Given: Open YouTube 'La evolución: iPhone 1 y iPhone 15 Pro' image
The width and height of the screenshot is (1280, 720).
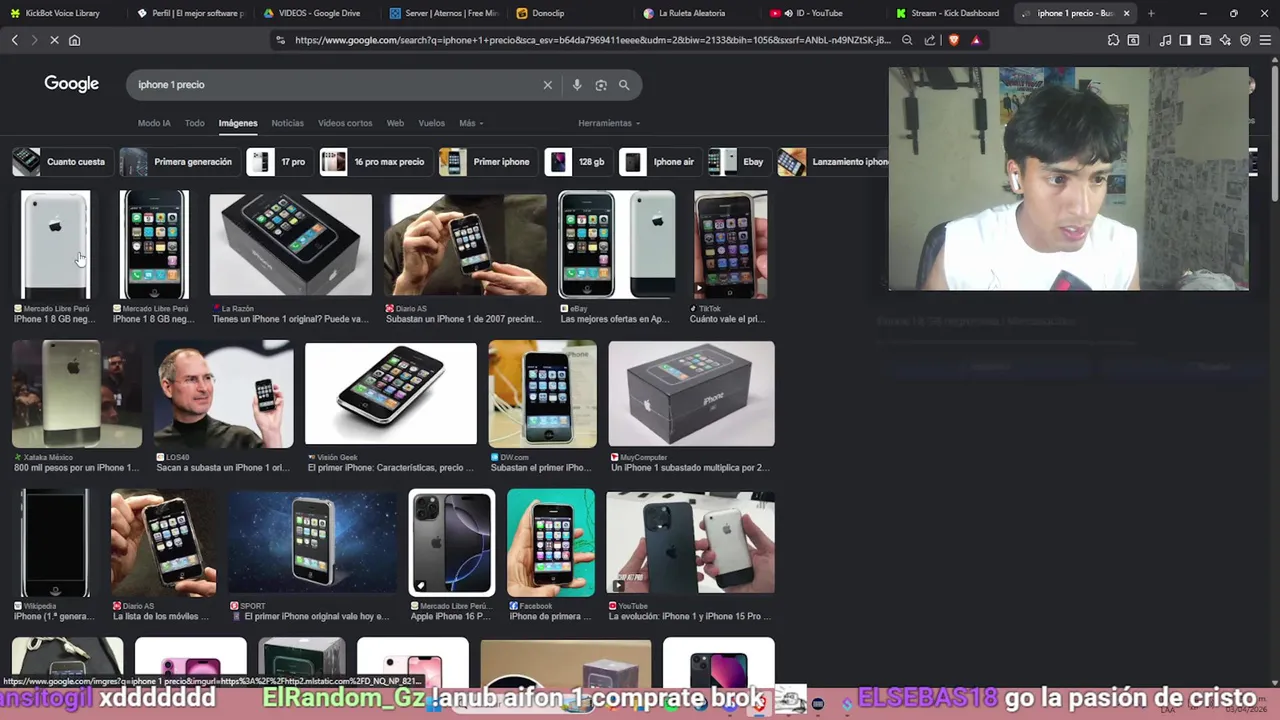Looking at the screenshot, I should click(x=690, y=543).
